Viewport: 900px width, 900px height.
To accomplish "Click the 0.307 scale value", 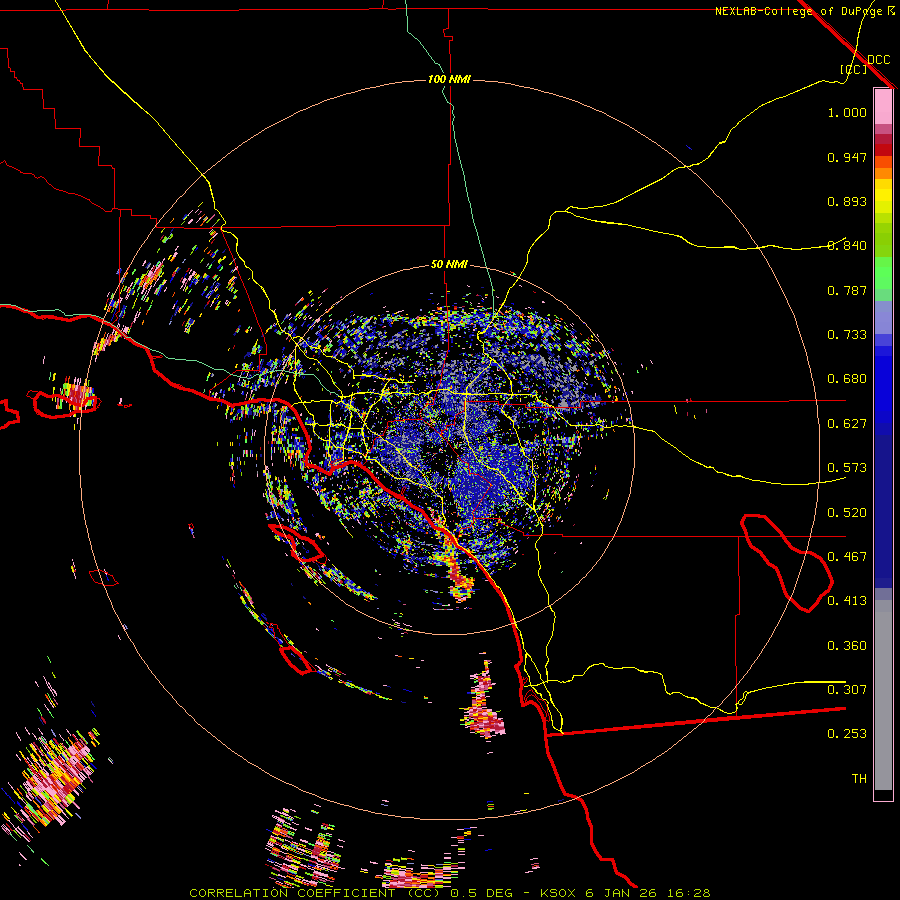I will (847, 690).
